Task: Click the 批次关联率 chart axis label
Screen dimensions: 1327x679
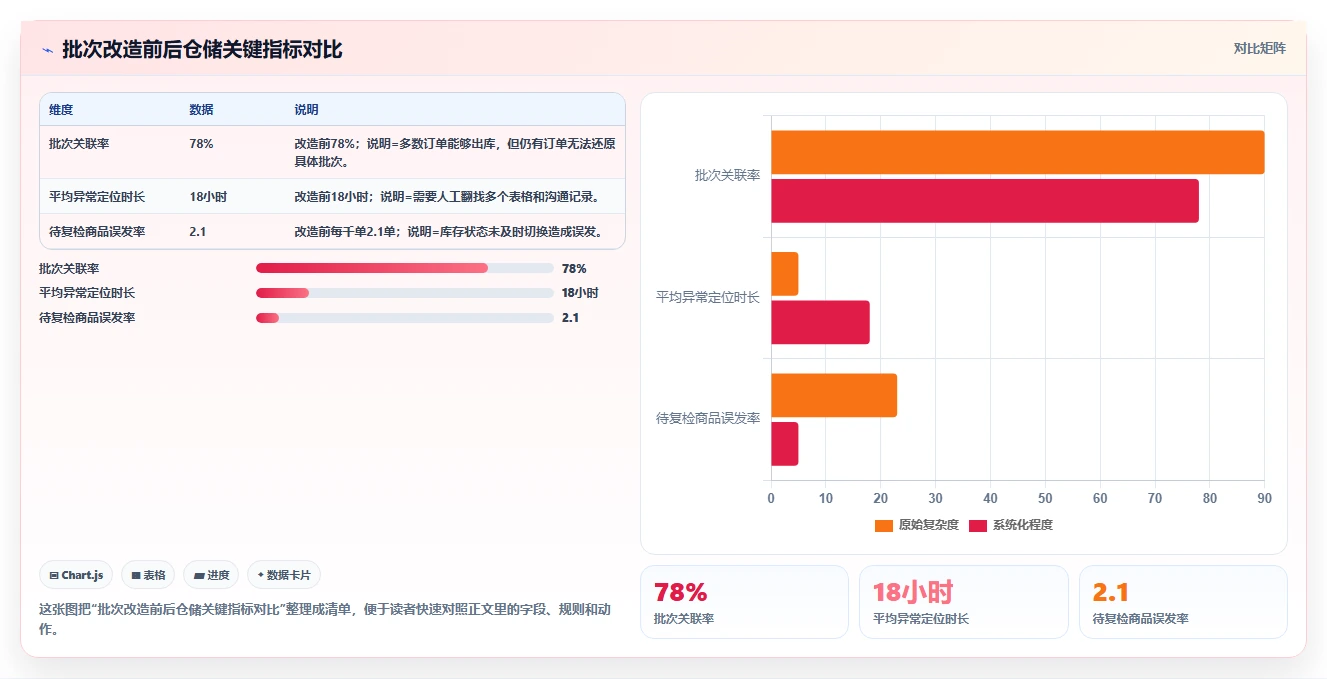Action: click(x=727, y=175)
